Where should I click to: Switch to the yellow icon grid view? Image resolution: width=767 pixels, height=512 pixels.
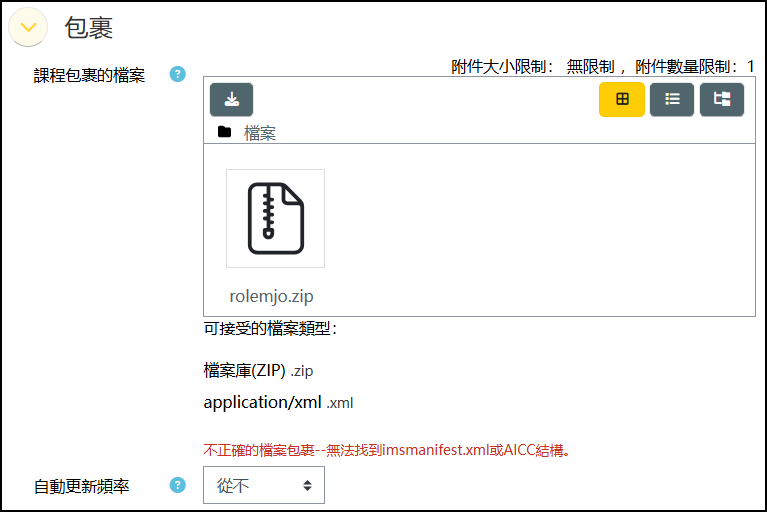click(x=622, y=100)
